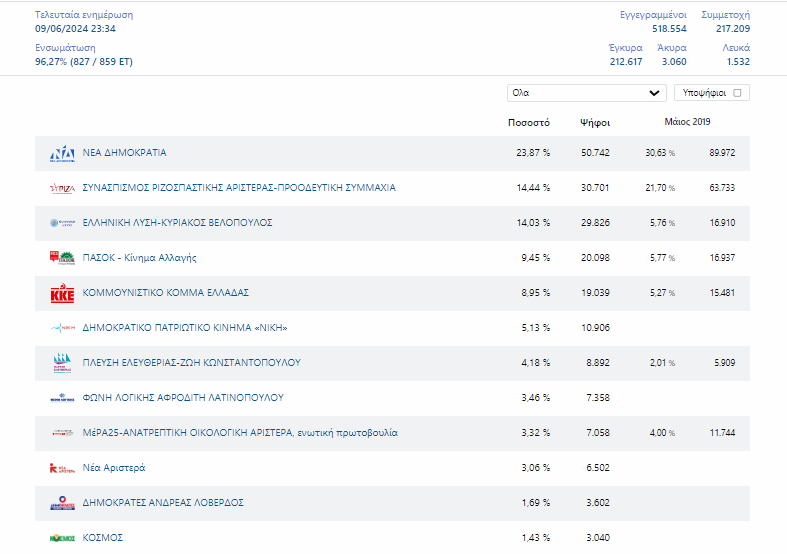Click the 09/06/2024 23:34 update timestamp
Viewport: 787px width, 554px height.
tap(75, 29)
